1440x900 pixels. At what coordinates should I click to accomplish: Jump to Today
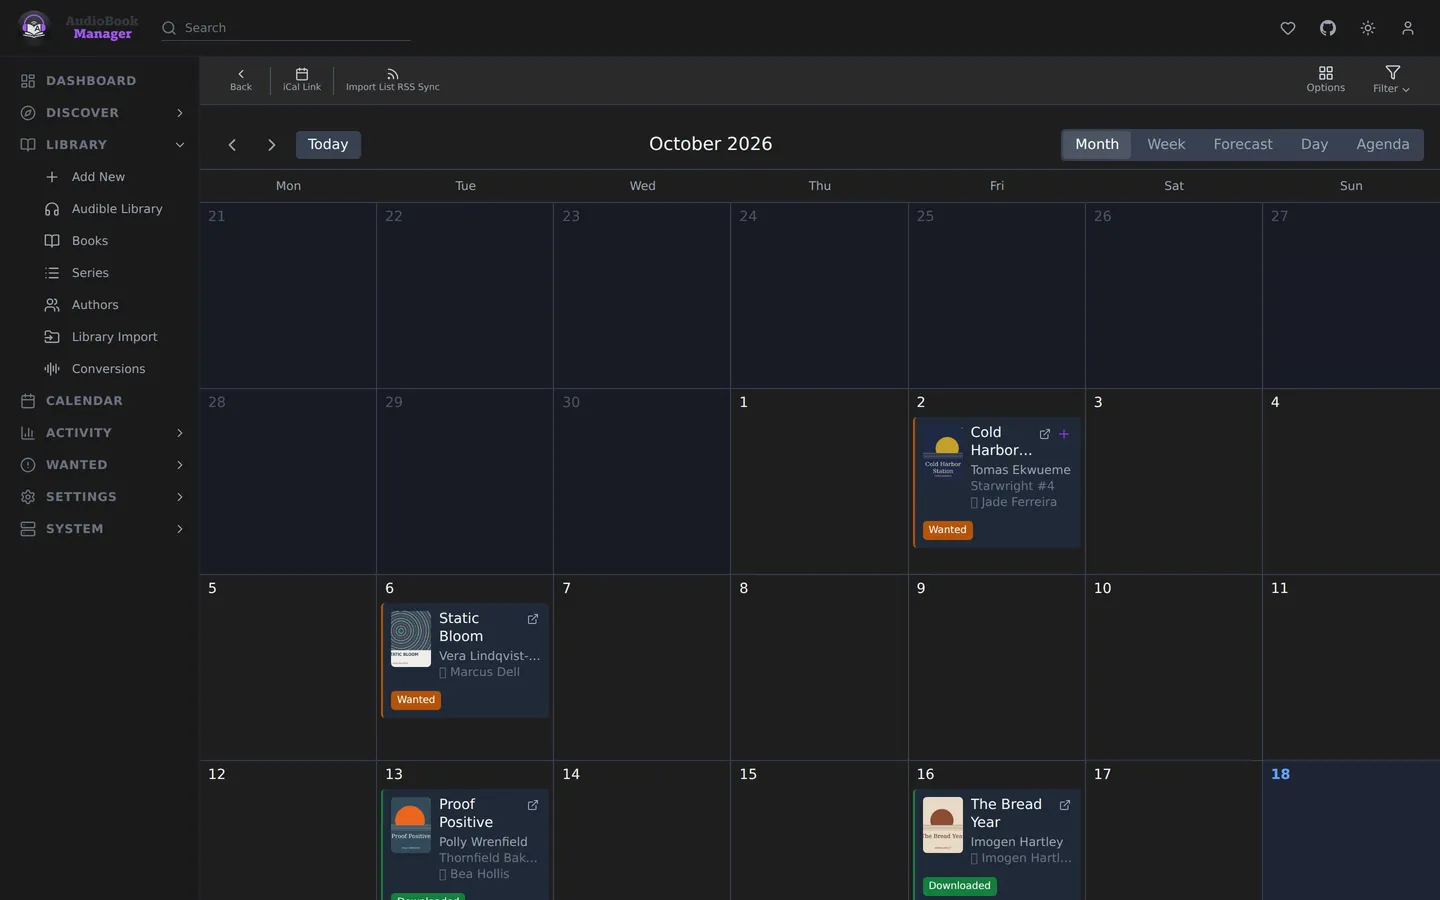tap(328, 145)
